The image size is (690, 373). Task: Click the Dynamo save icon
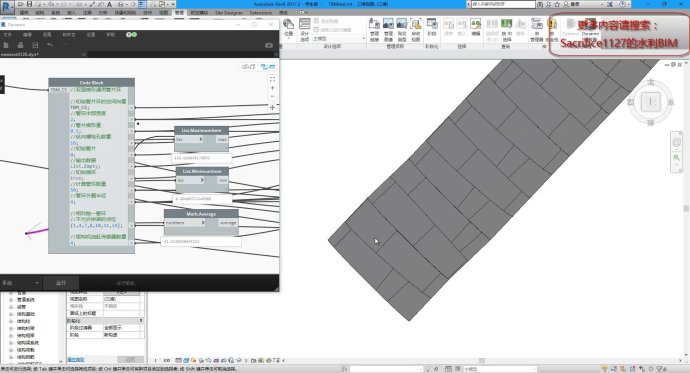pos(35,45)
